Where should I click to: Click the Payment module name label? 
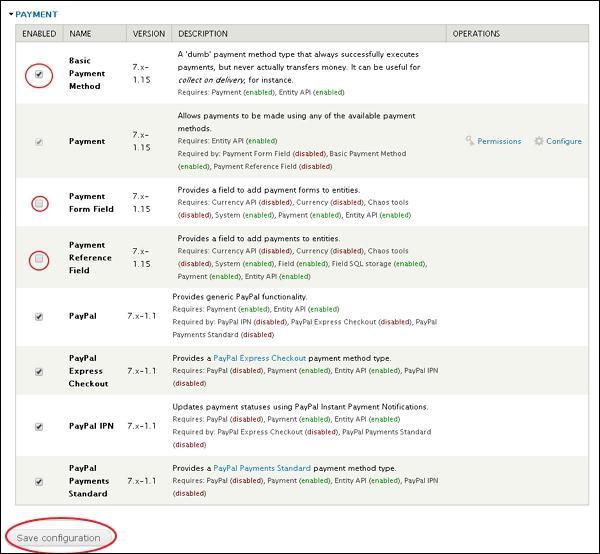click(87, 141)
